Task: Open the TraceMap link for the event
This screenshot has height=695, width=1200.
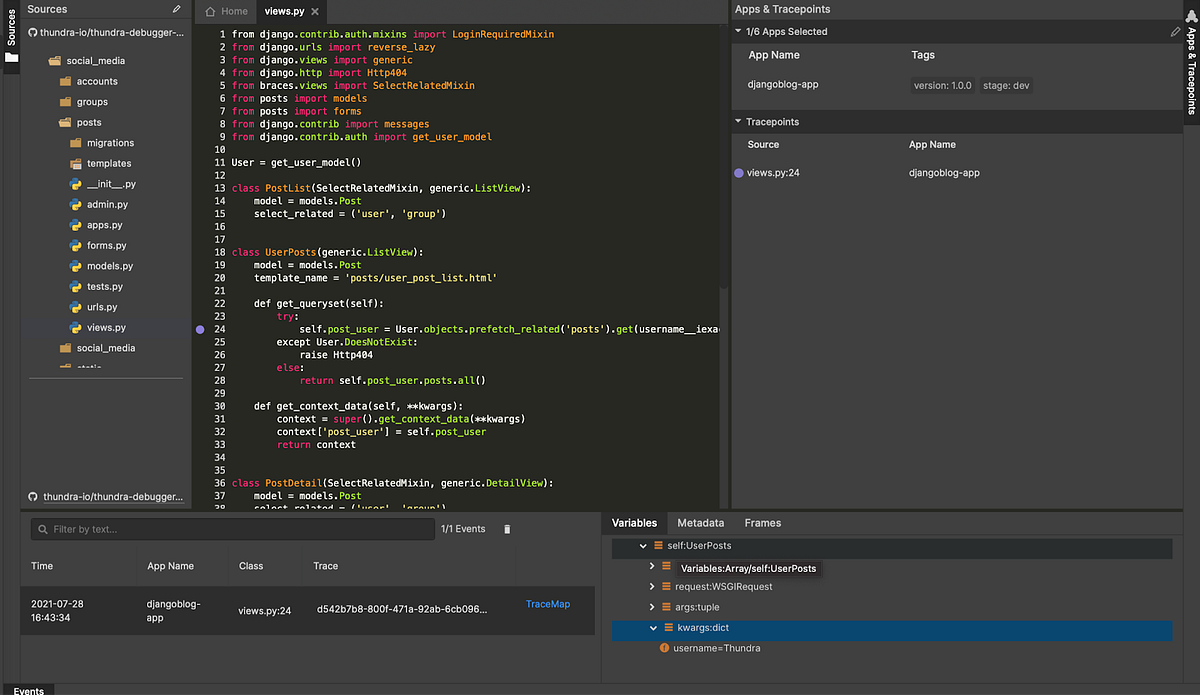Action: pos(548,604)
